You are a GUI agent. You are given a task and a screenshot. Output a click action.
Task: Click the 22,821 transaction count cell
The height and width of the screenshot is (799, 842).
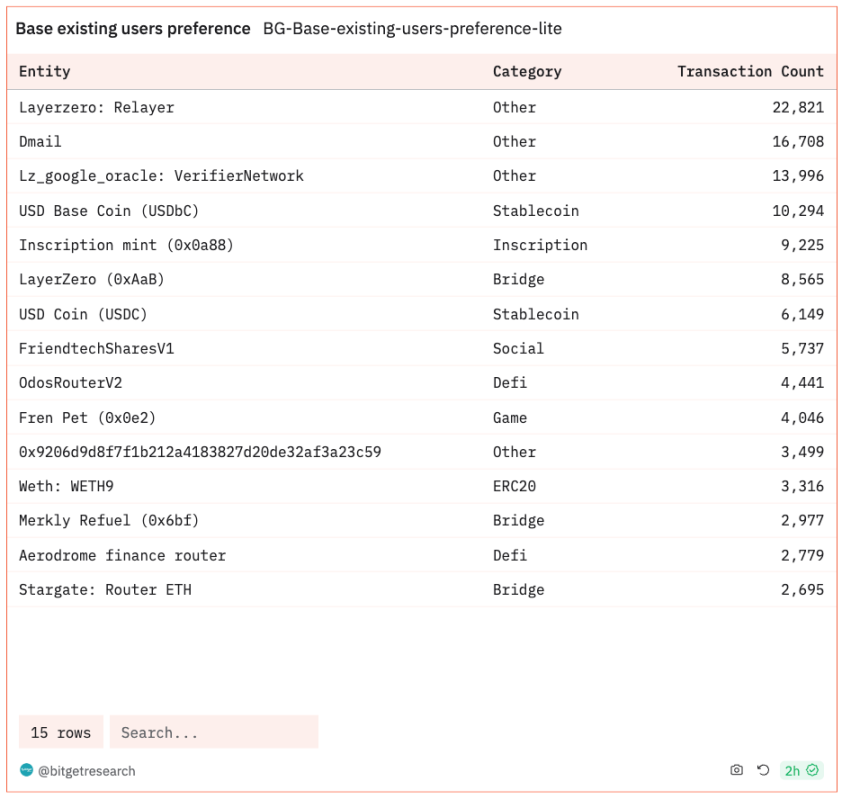pos(798,107)
